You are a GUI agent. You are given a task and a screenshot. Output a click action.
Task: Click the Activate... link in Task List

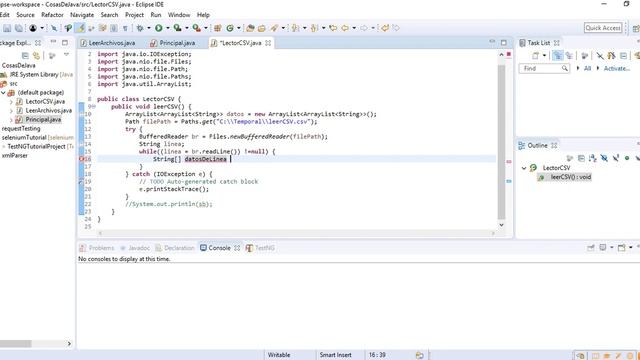click(x=616, y=68)
